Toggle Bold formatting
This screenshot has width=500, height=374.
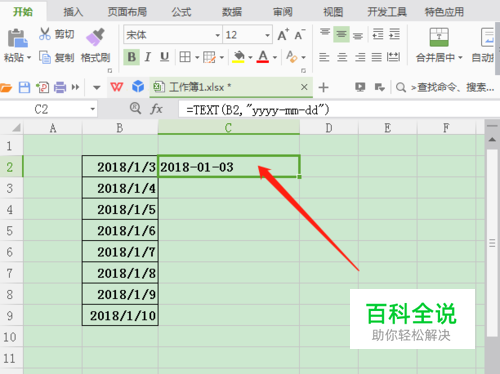(x=131, y=57)
